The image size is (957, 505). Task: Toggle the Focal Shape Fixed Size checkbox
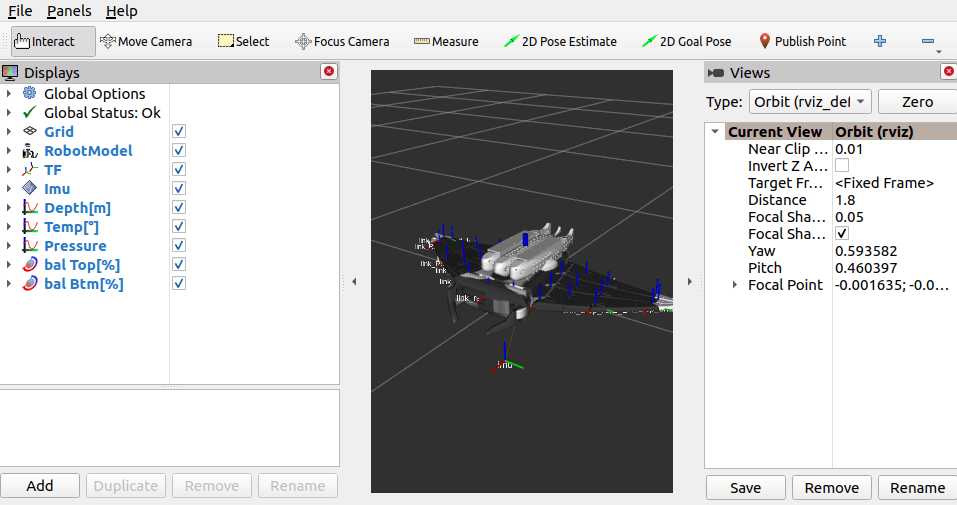(842, 233)
